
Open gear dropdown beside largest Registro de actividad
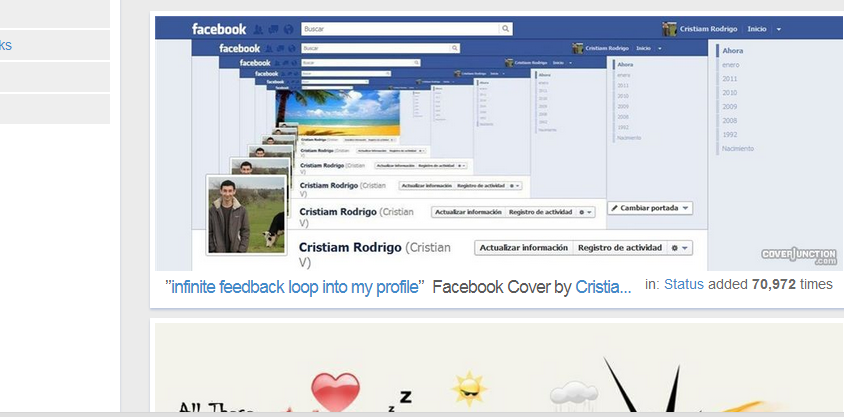tap(680, 248)
